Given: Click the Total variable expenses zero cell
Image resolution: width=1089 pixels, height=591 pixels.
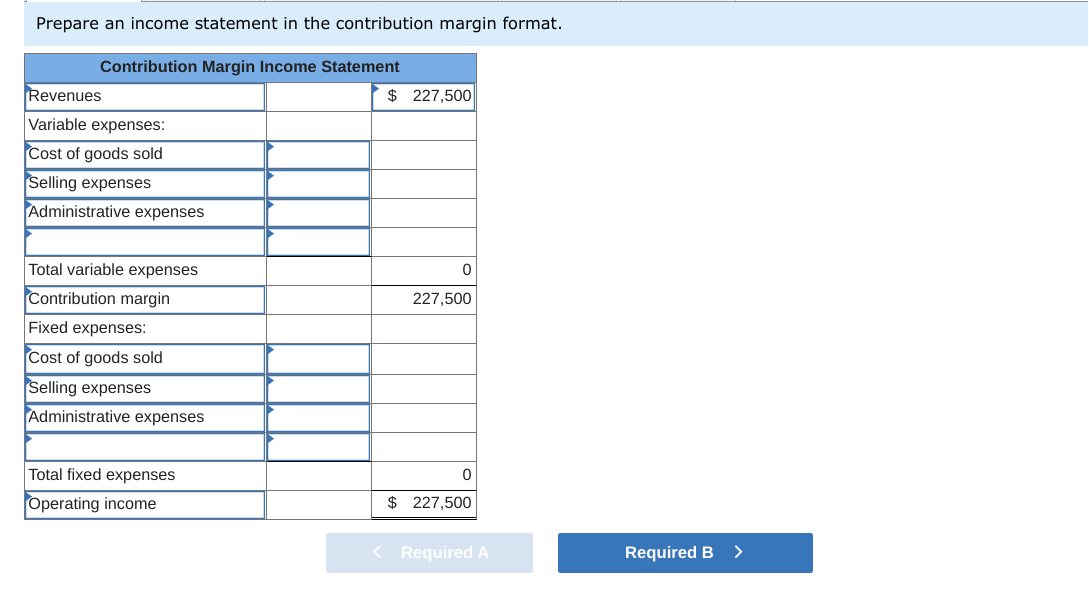Looking at the screenshot, I should click(422, 270).
